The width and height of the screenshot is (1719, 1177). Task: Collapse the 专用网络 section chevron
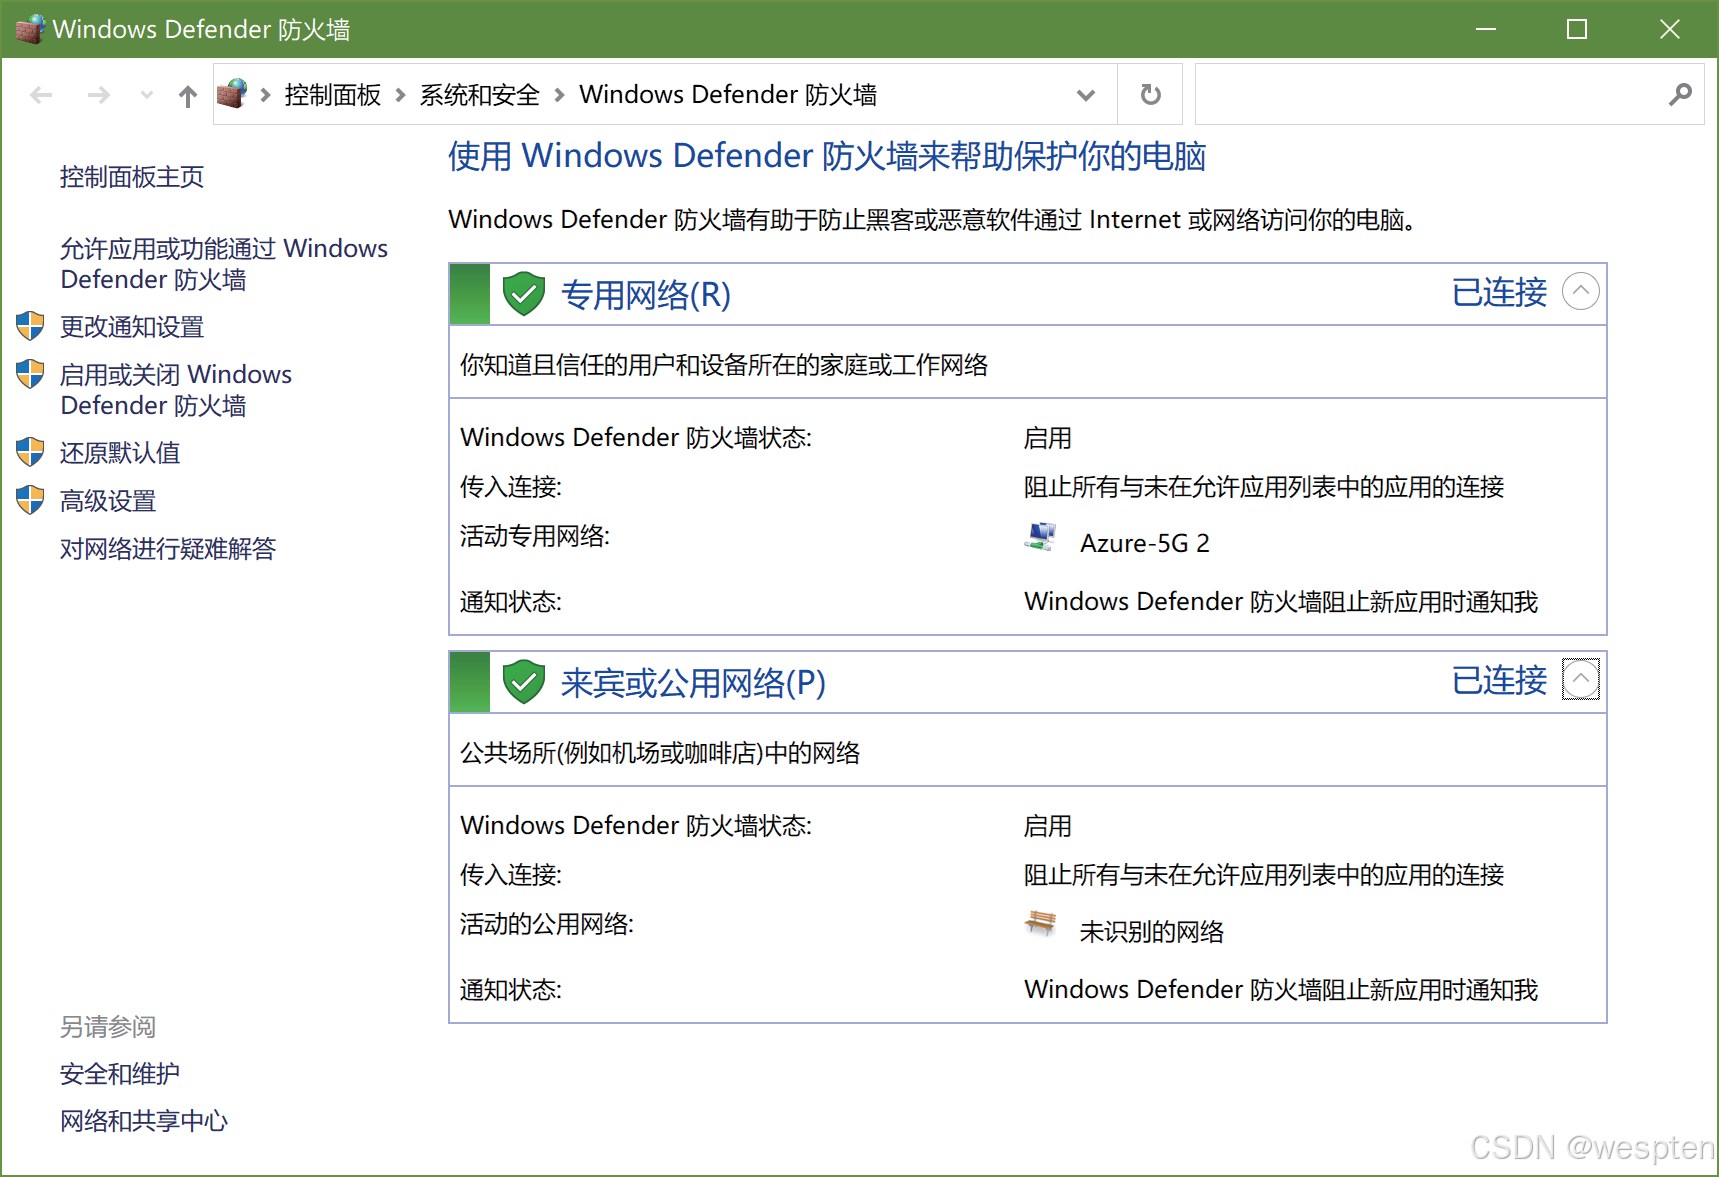coord(1580,292)
